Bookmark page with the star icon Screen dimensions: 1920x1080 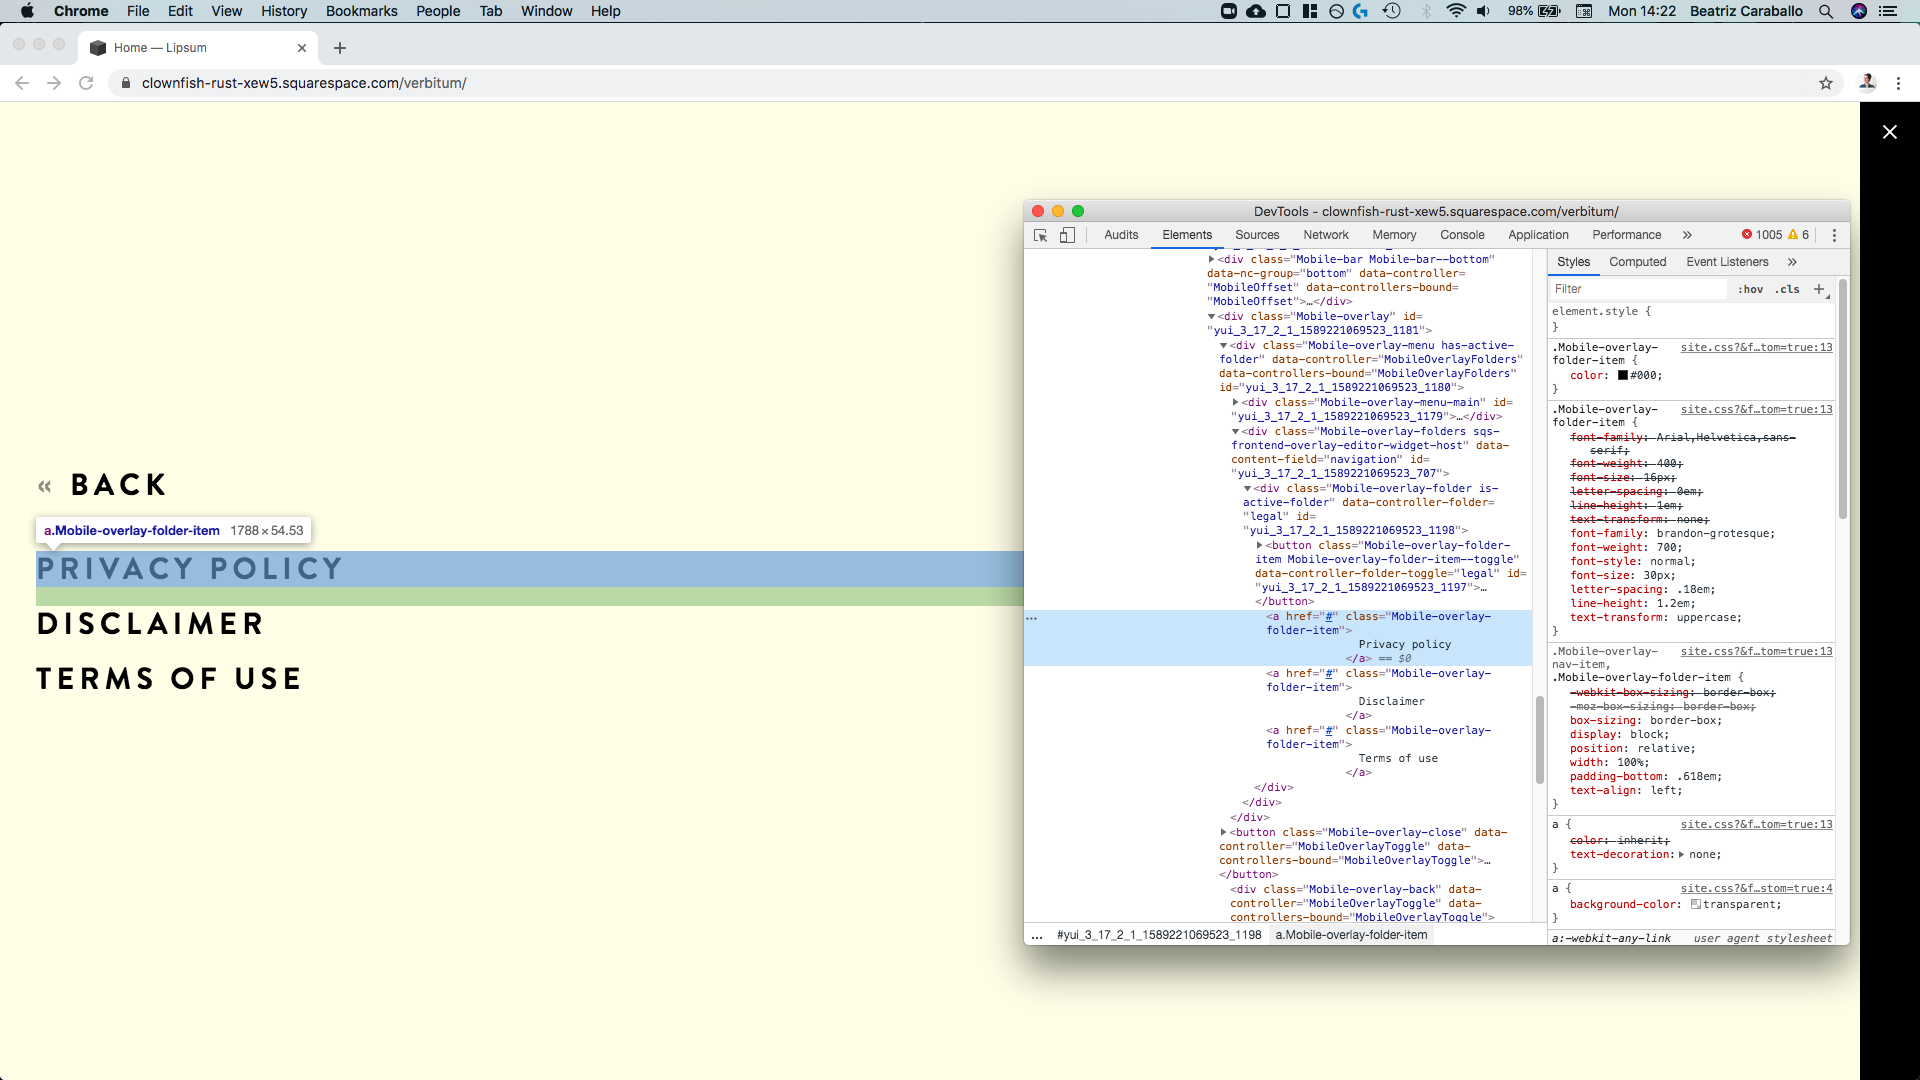tap(1825, 83)
